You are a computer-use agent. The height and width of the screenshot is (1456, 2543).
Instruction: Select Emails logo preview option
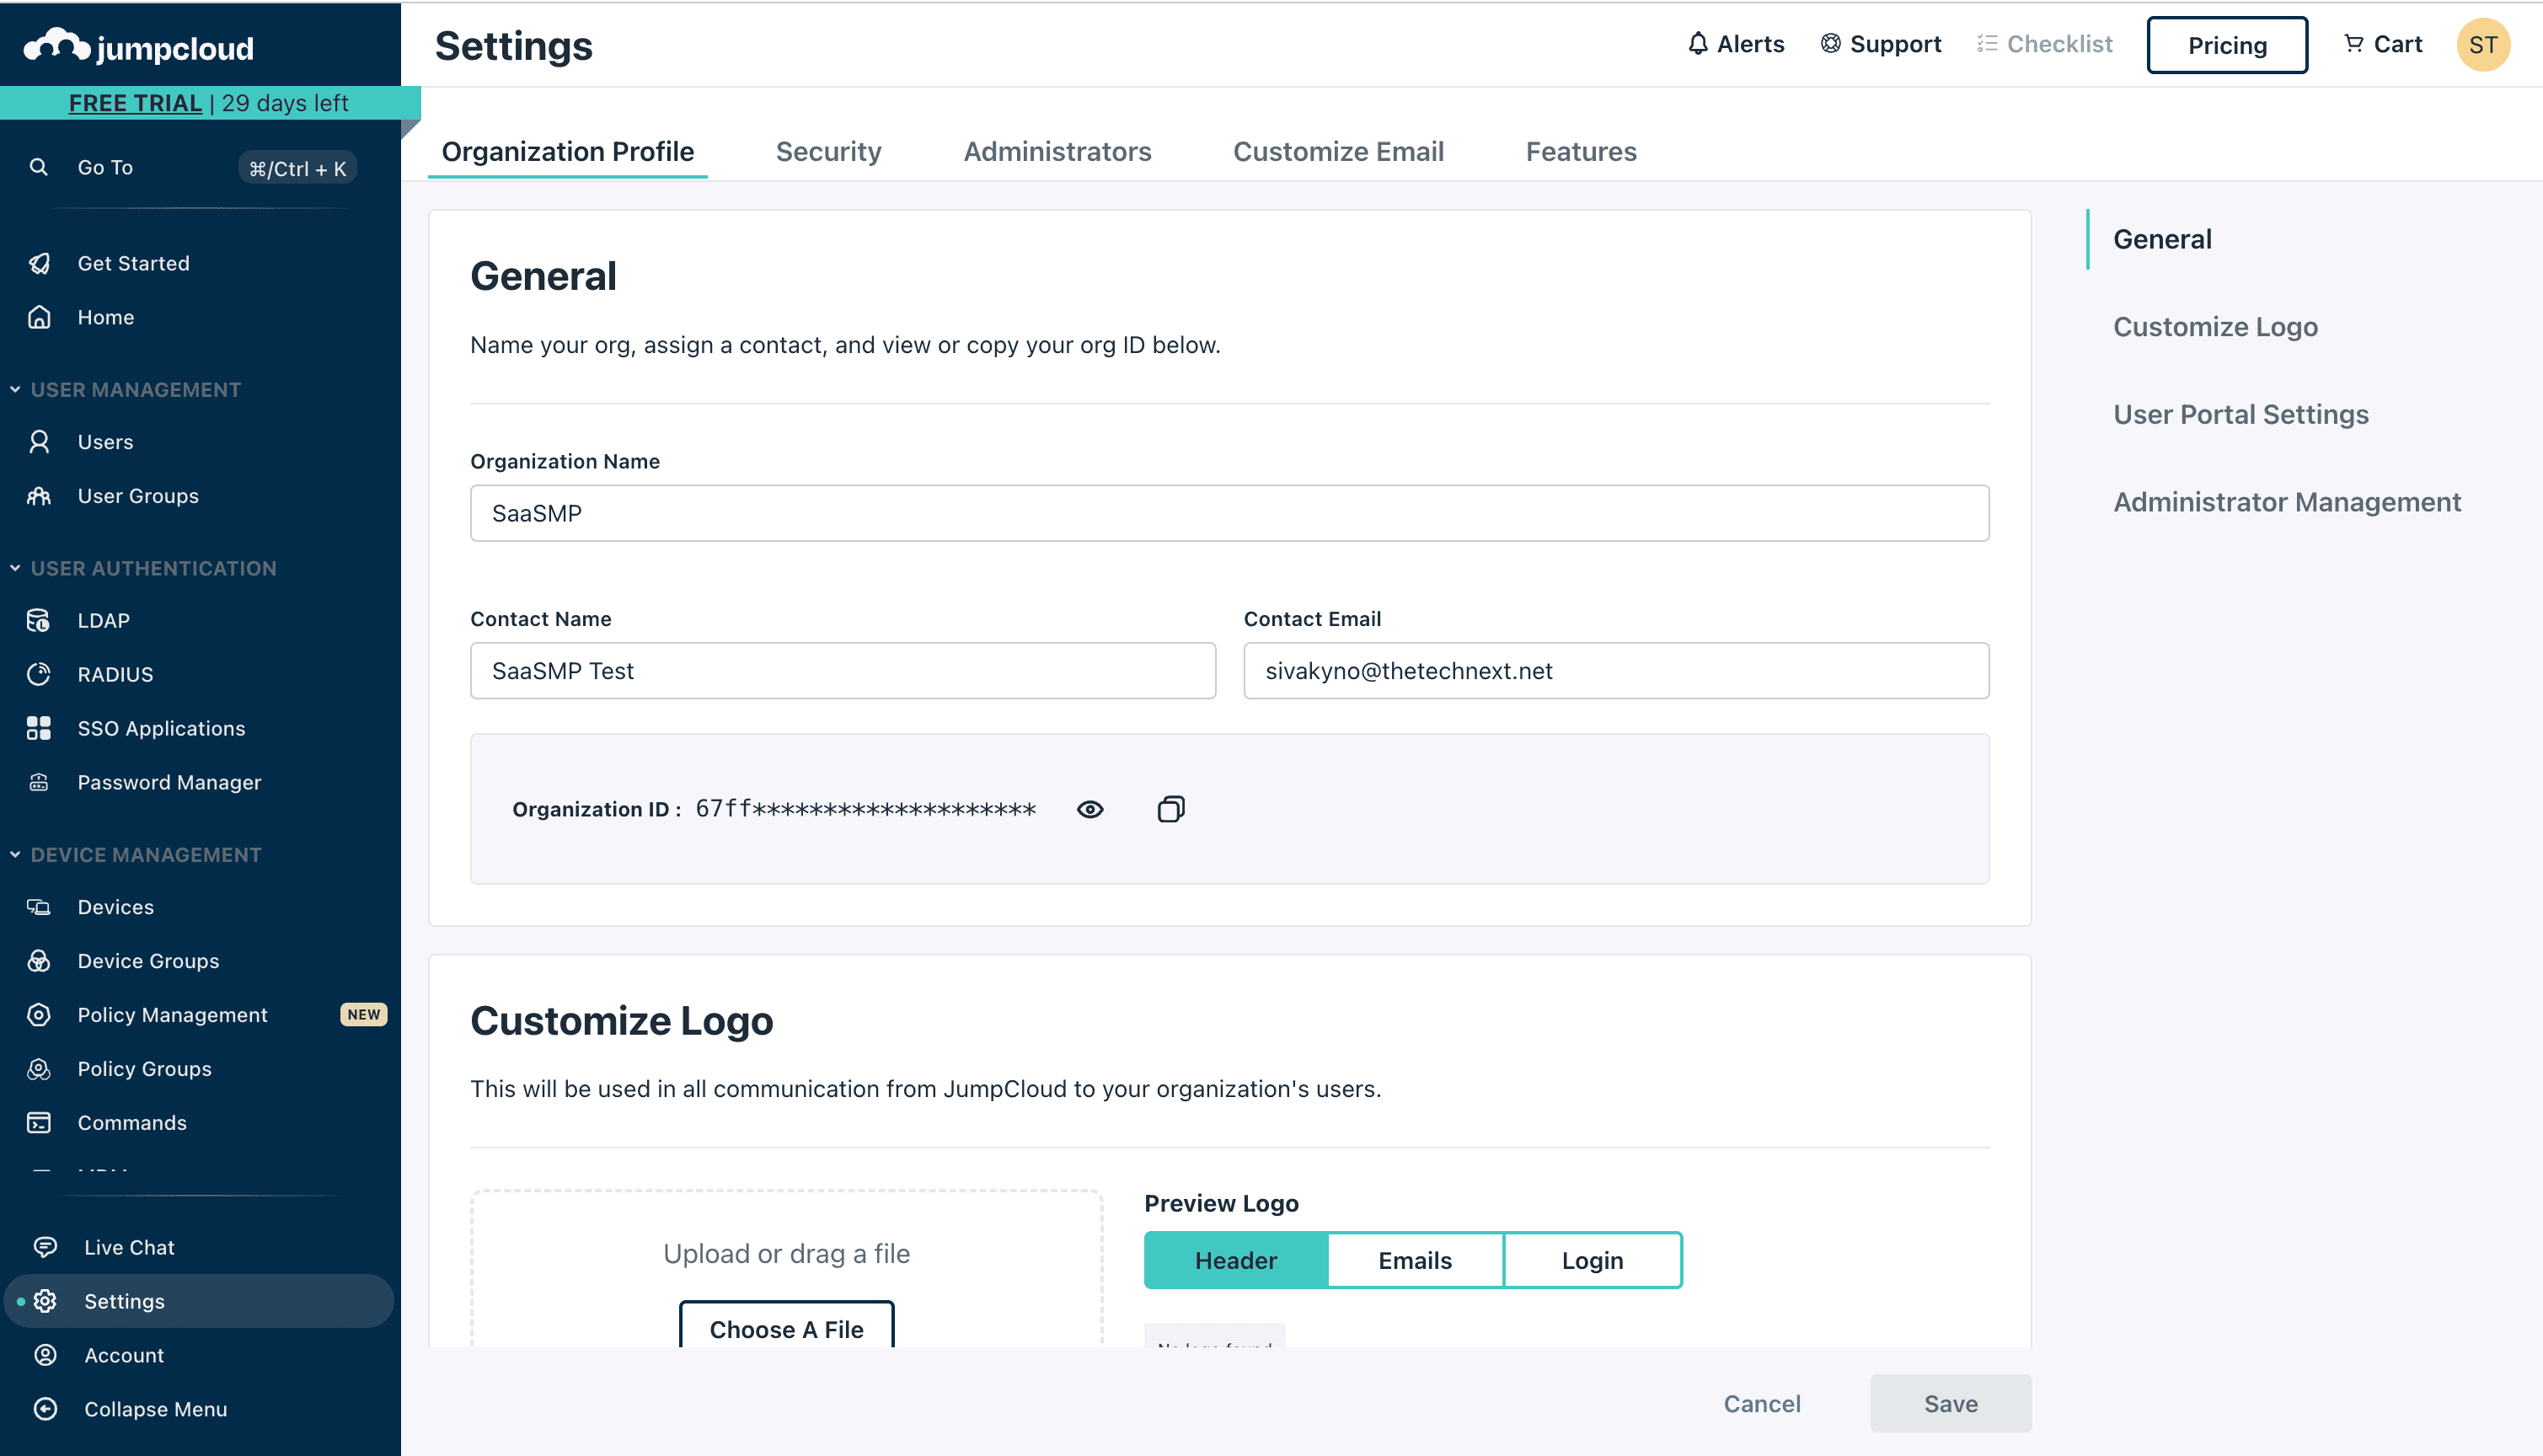pyautogui.click(x=1414, y=1260)
